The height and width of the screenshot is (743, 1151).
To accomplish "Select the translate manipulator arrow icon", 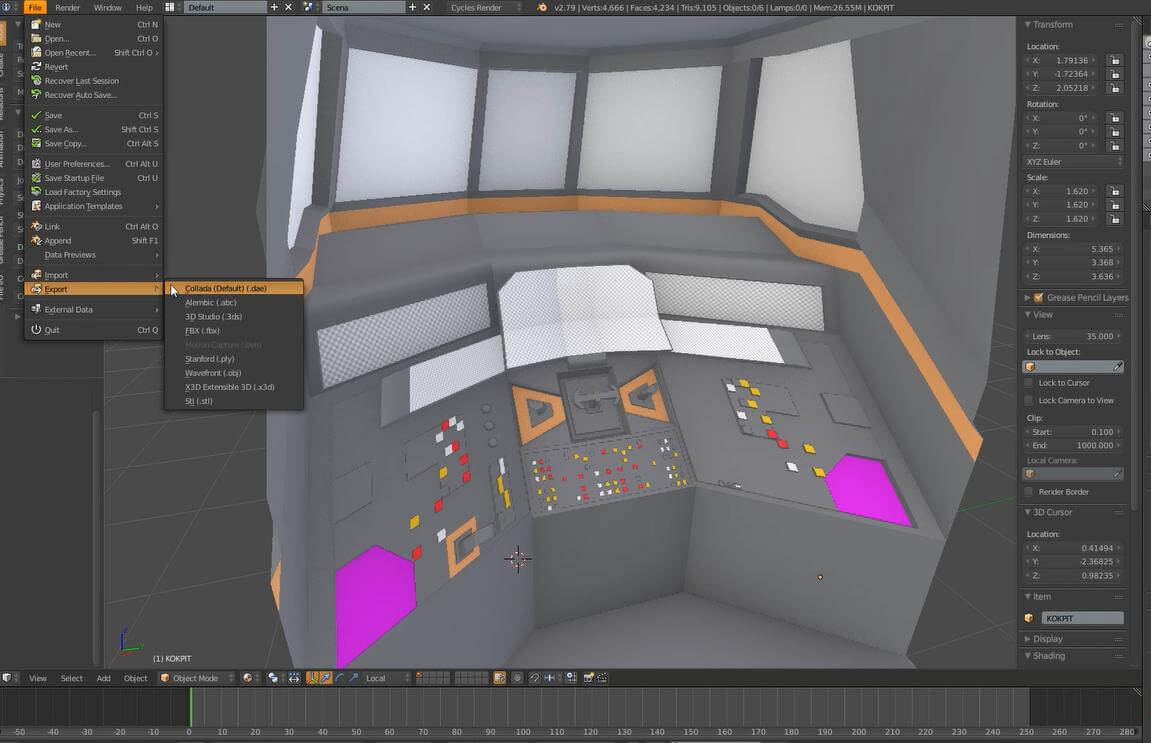I will 326,678.
